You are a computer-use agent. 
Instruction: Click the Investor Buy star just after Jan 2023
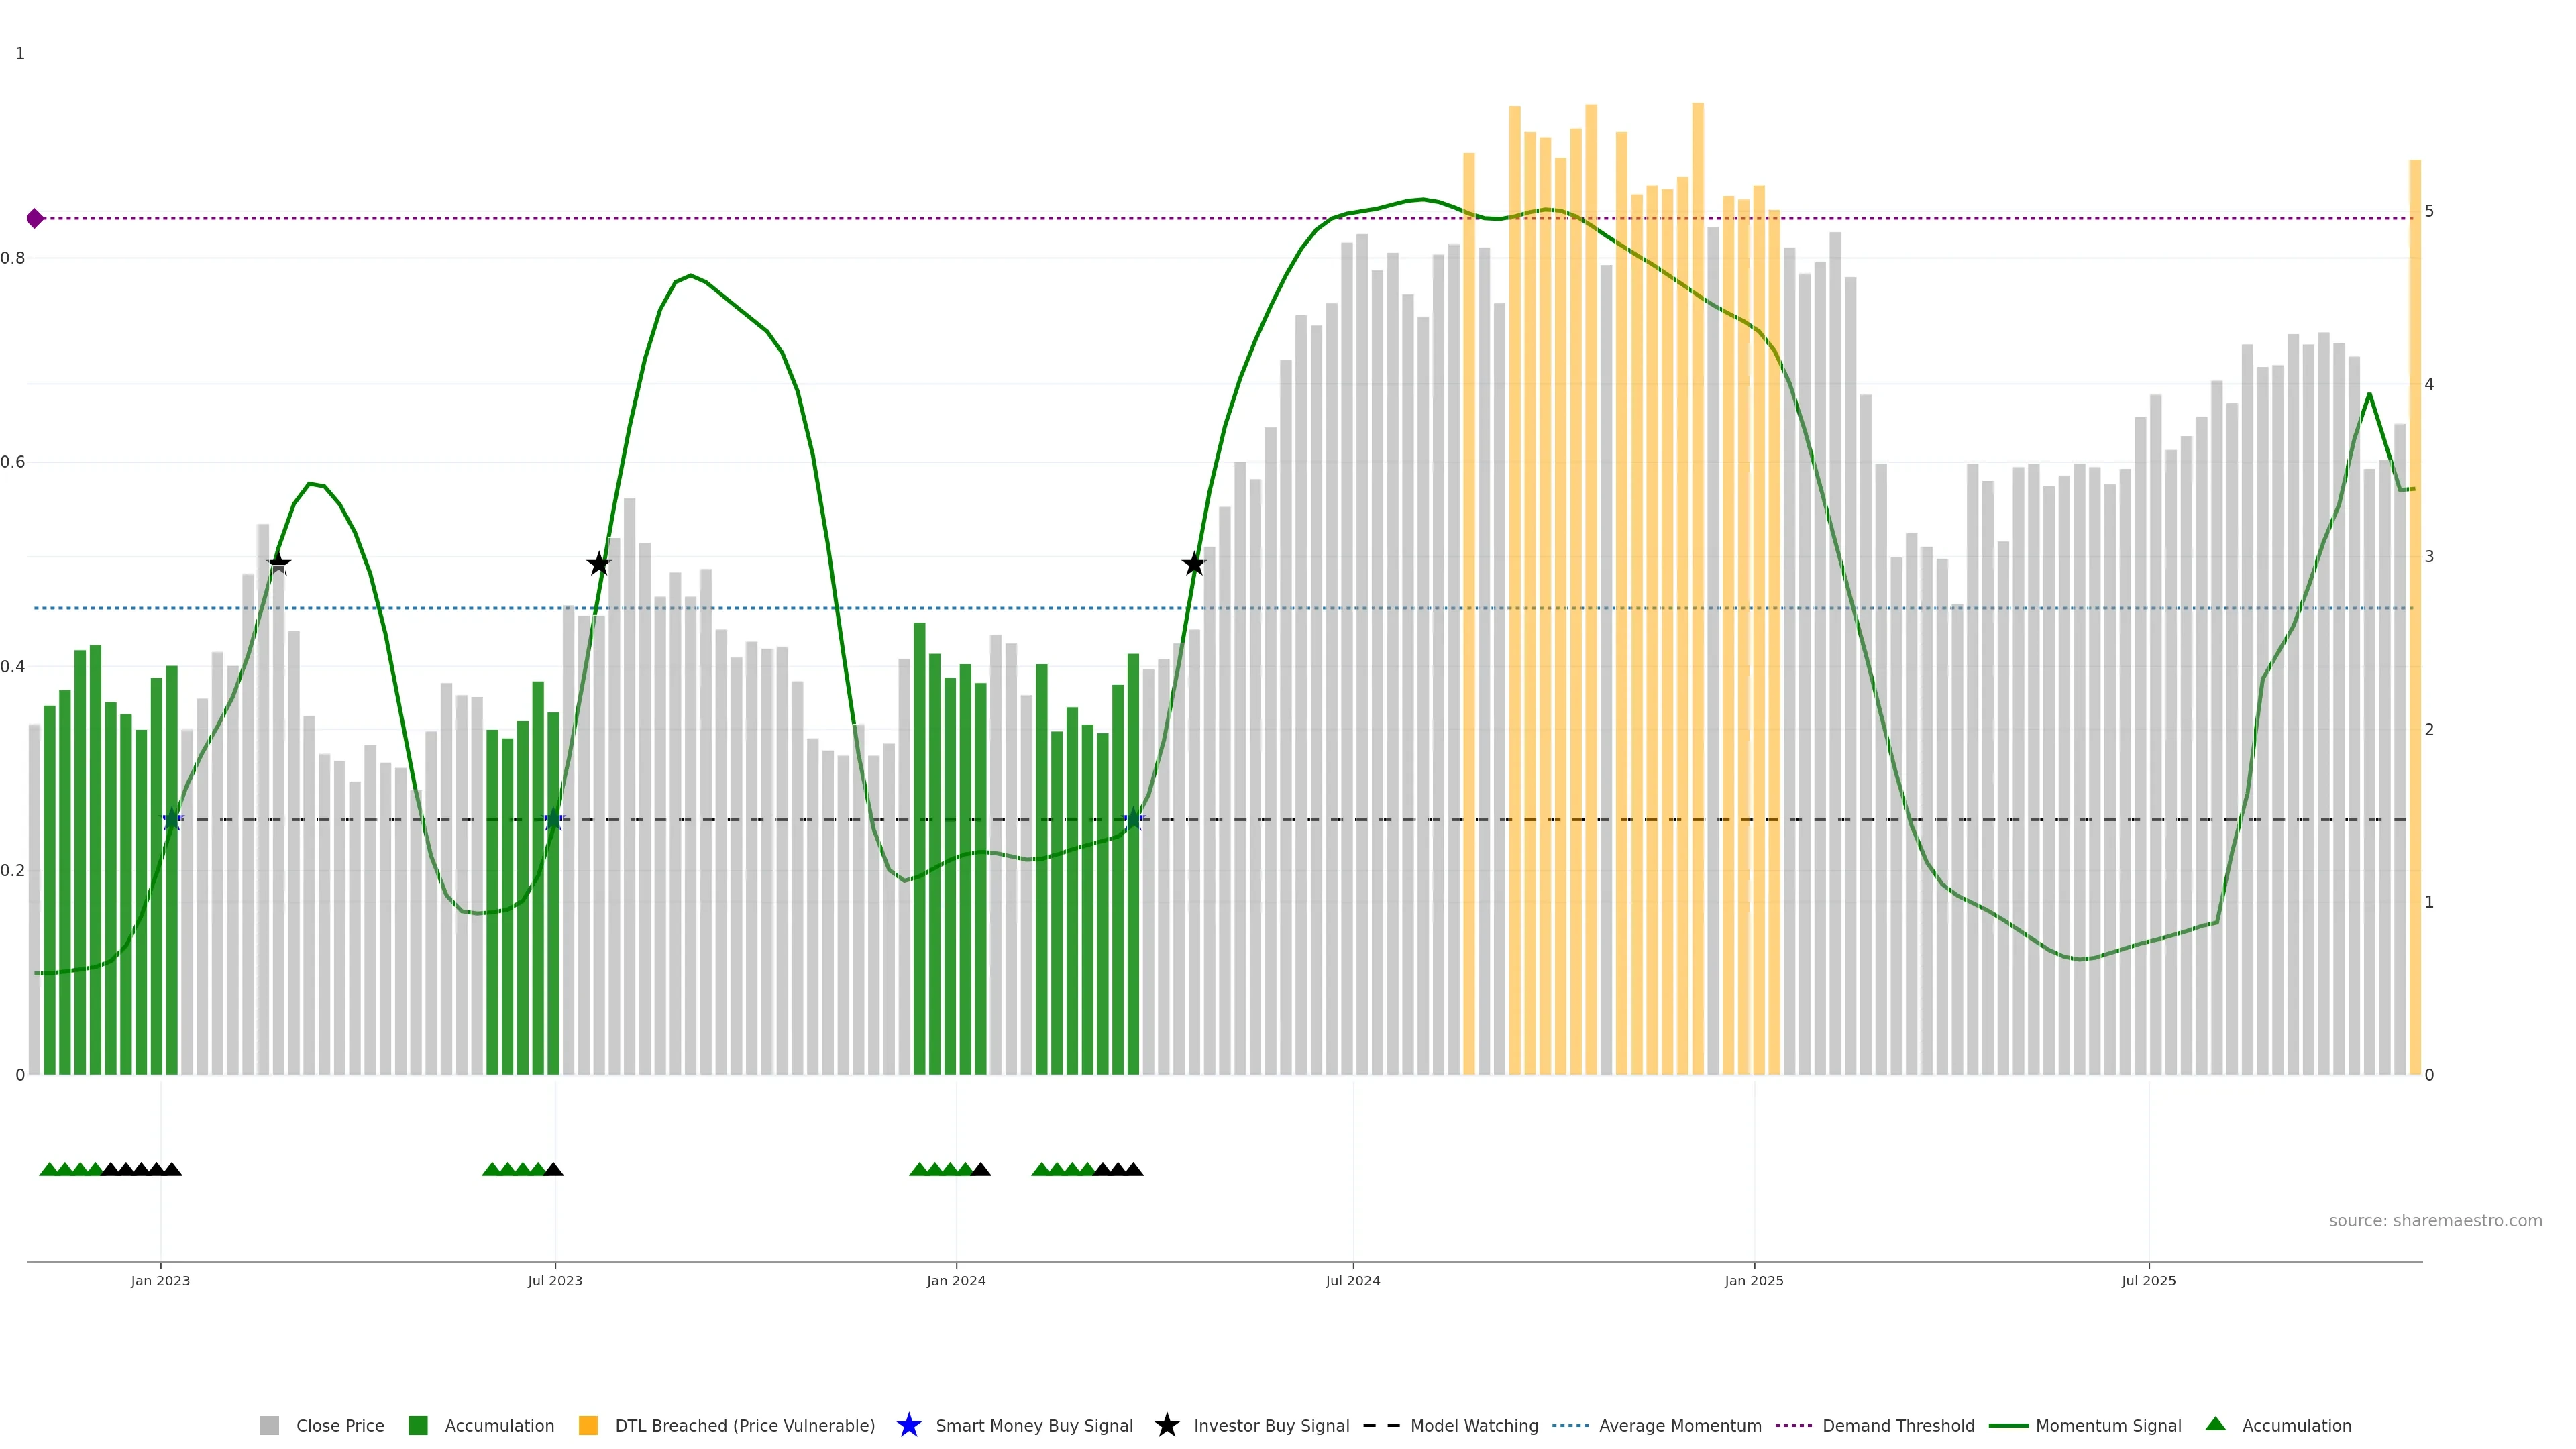click(279, 564)
